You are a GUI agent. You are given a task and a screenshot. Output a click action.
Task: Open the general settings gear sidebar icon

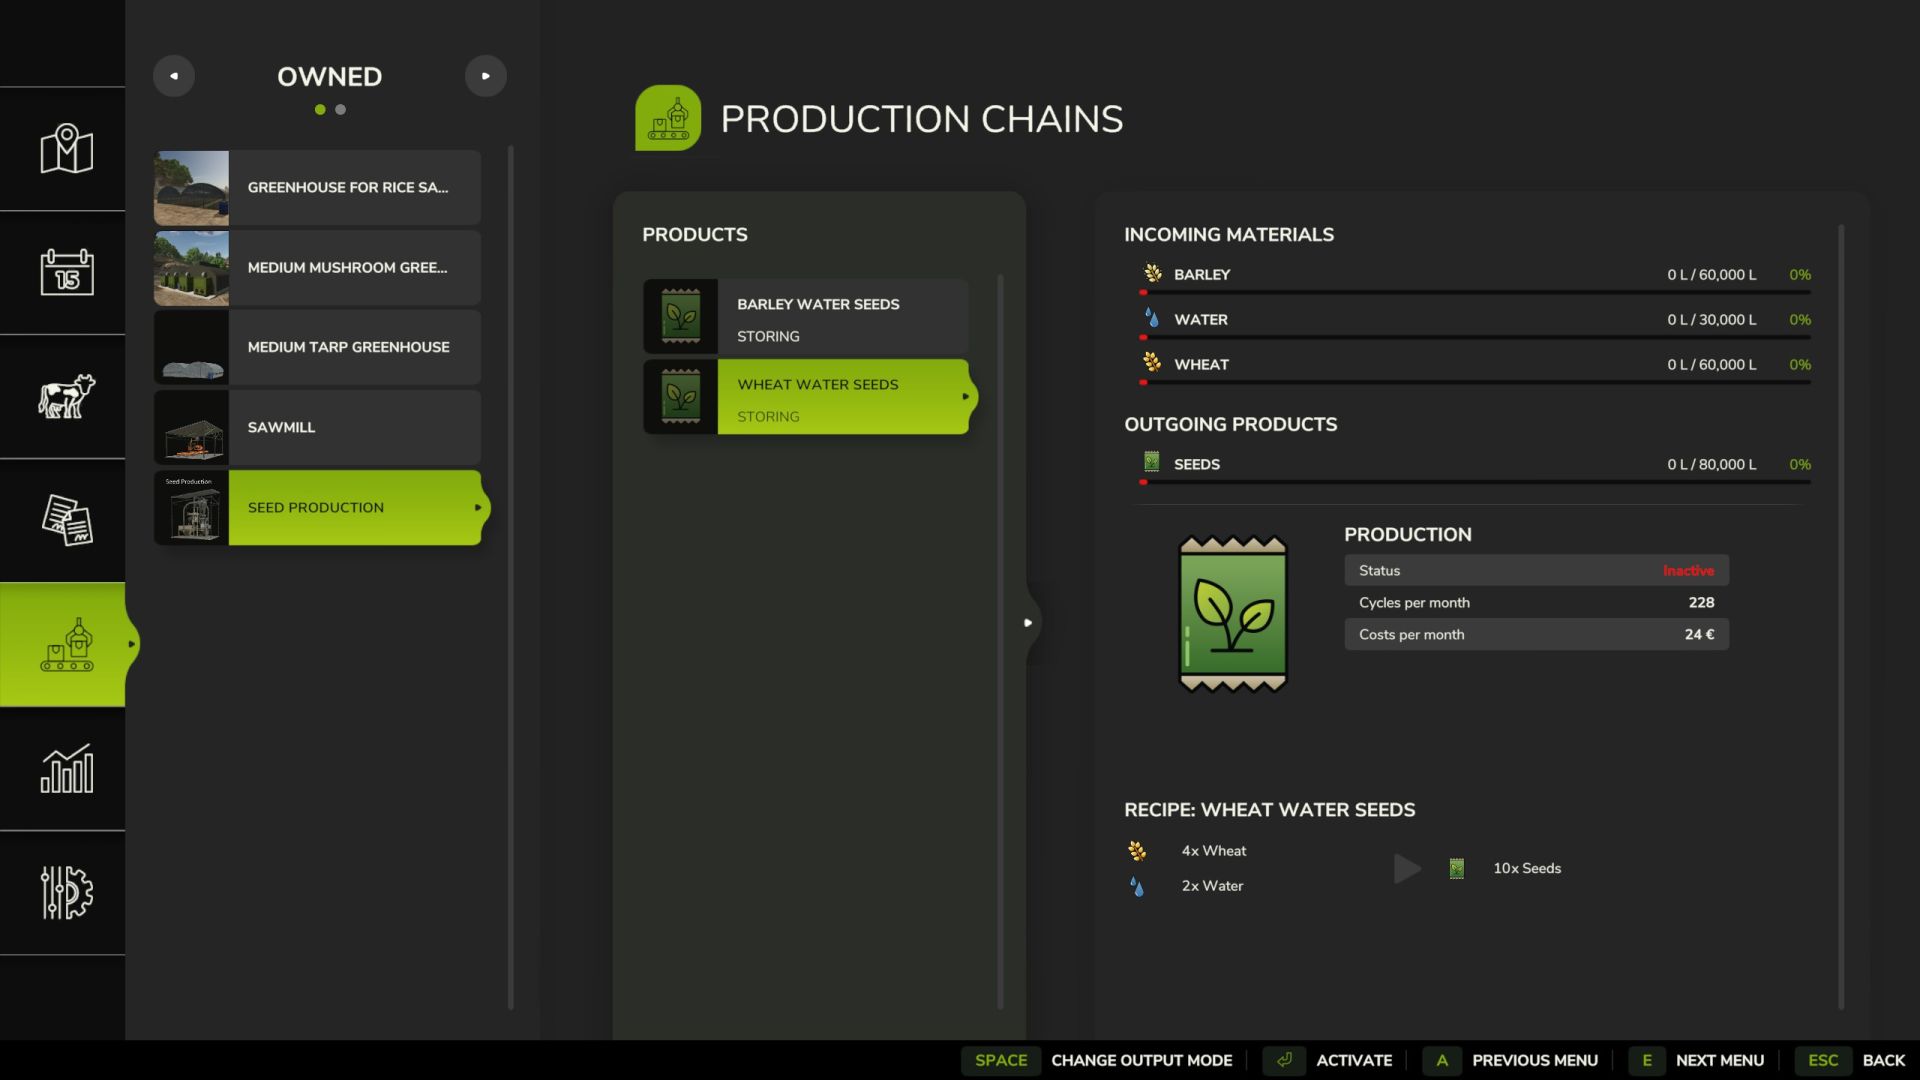[66, 892]
